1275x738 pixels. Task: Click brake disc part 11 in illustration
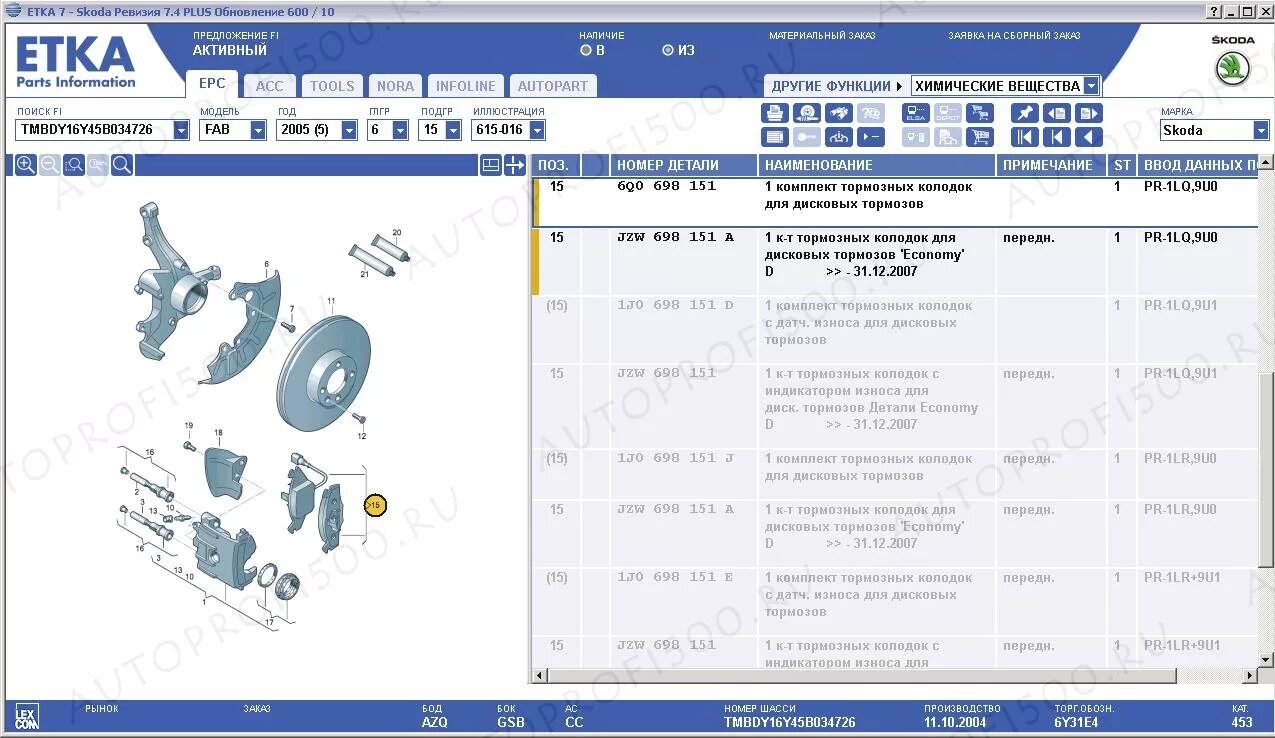[x=324, y=373]
